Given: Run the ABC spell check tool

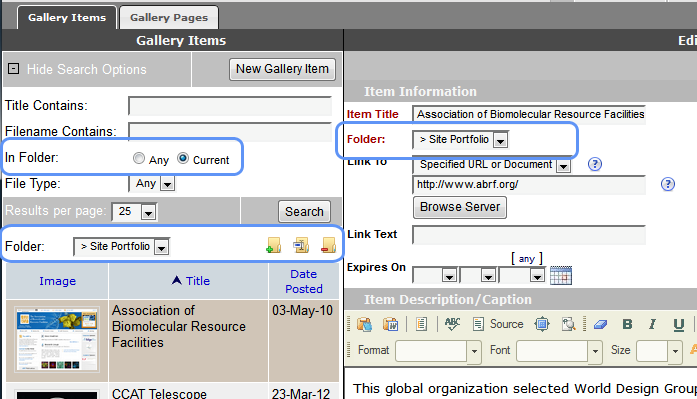Looking at the screenshot, I should (453, 324).
